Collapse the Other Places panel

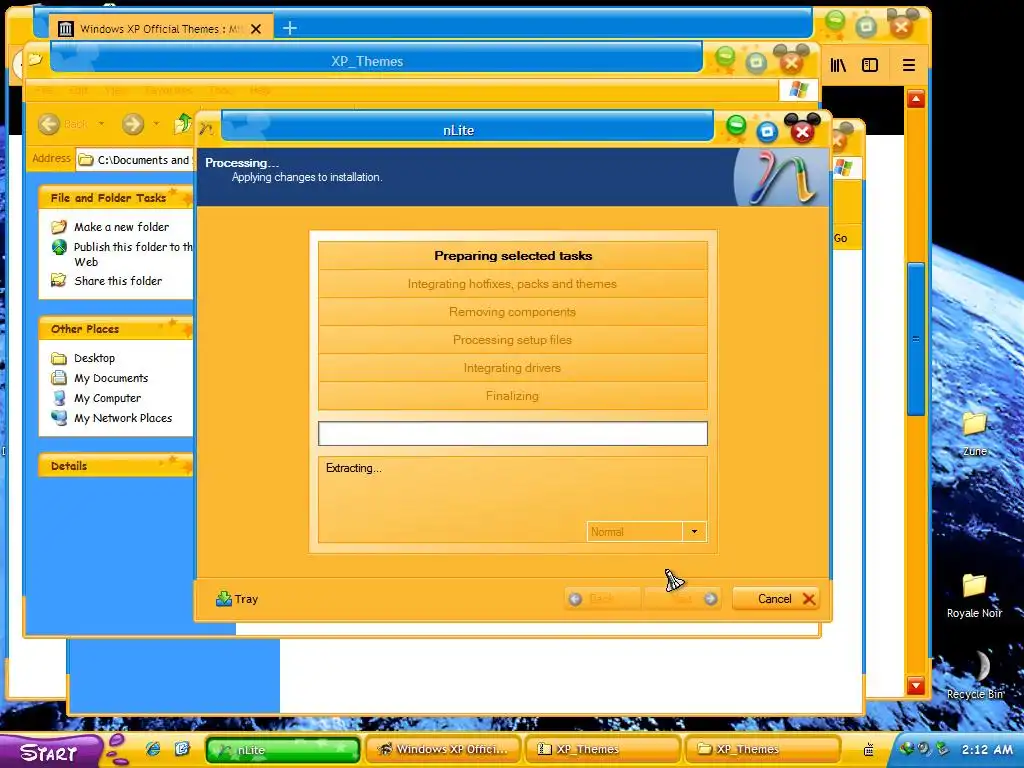(116, 328)
